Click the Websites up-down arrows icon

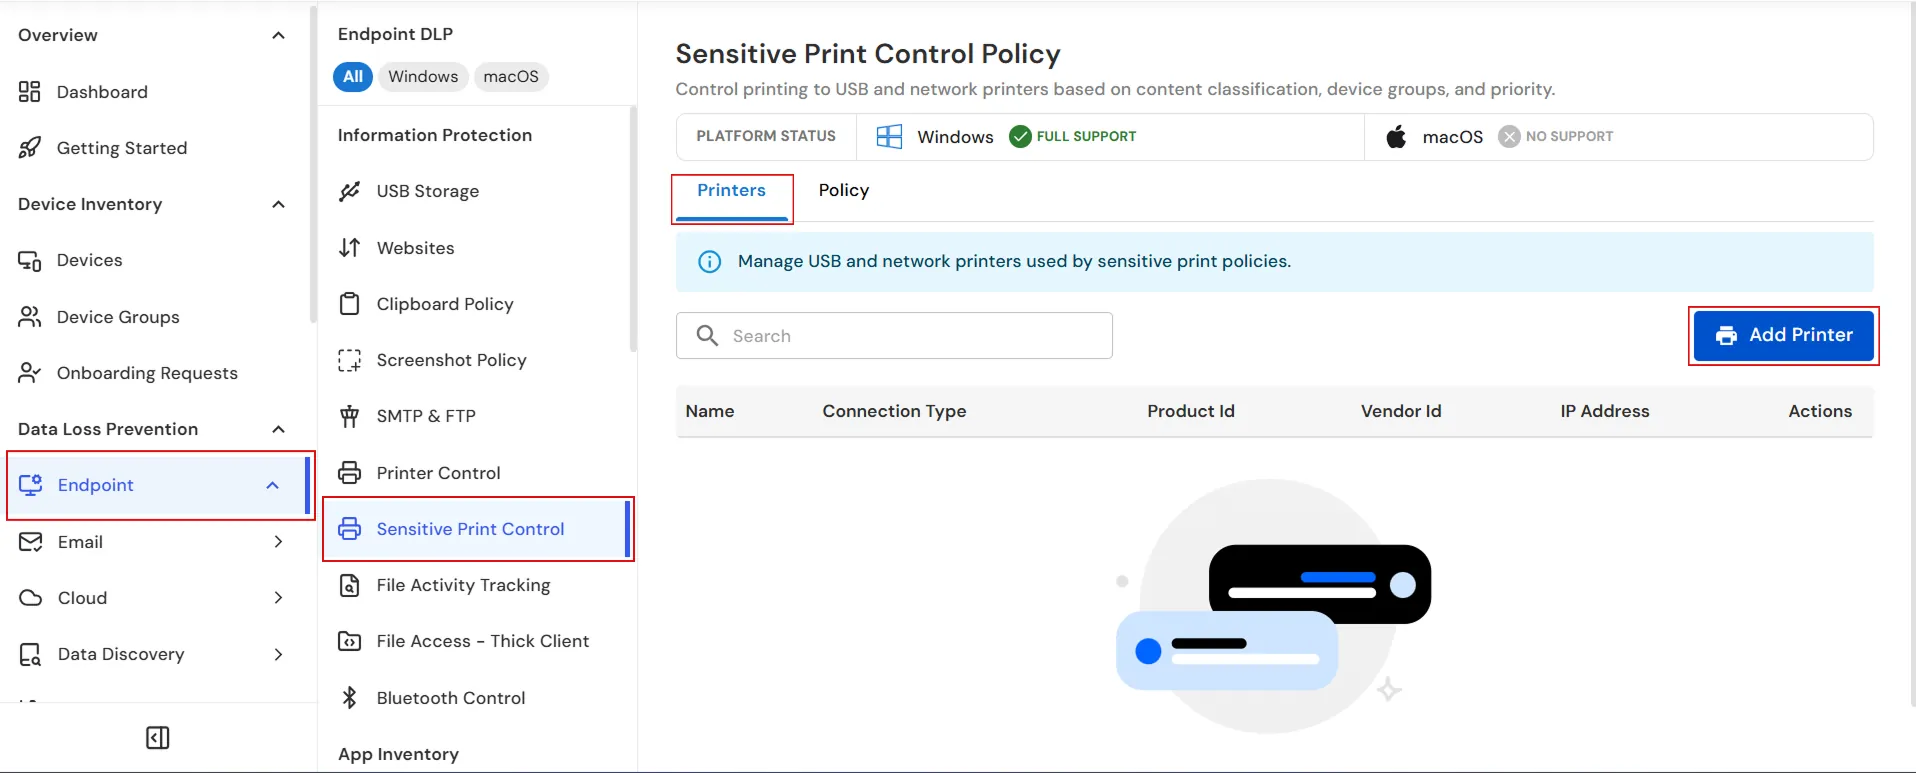[349, 248]
